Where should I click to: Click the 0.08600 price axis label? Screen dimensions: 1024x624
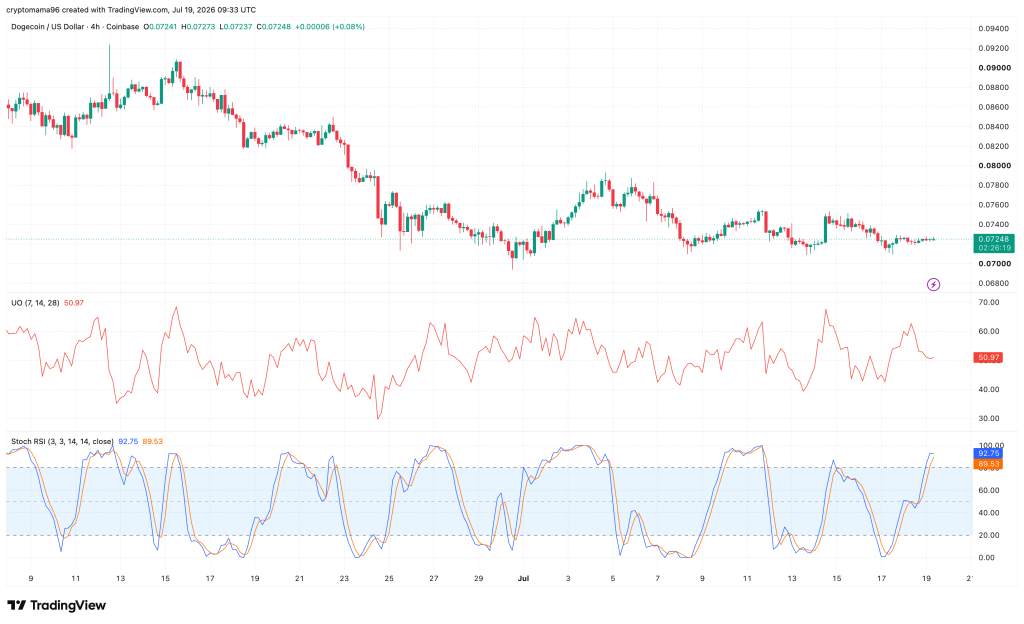pos(994,107)
